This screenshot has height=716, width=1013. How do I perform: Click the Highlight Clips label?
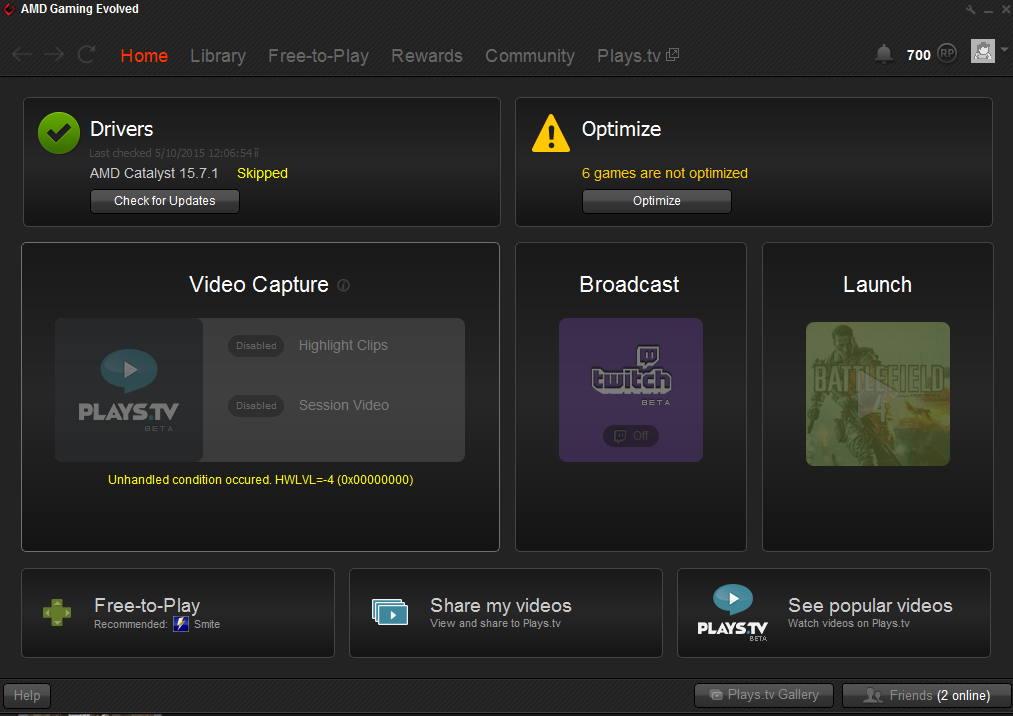click(343, 346)
